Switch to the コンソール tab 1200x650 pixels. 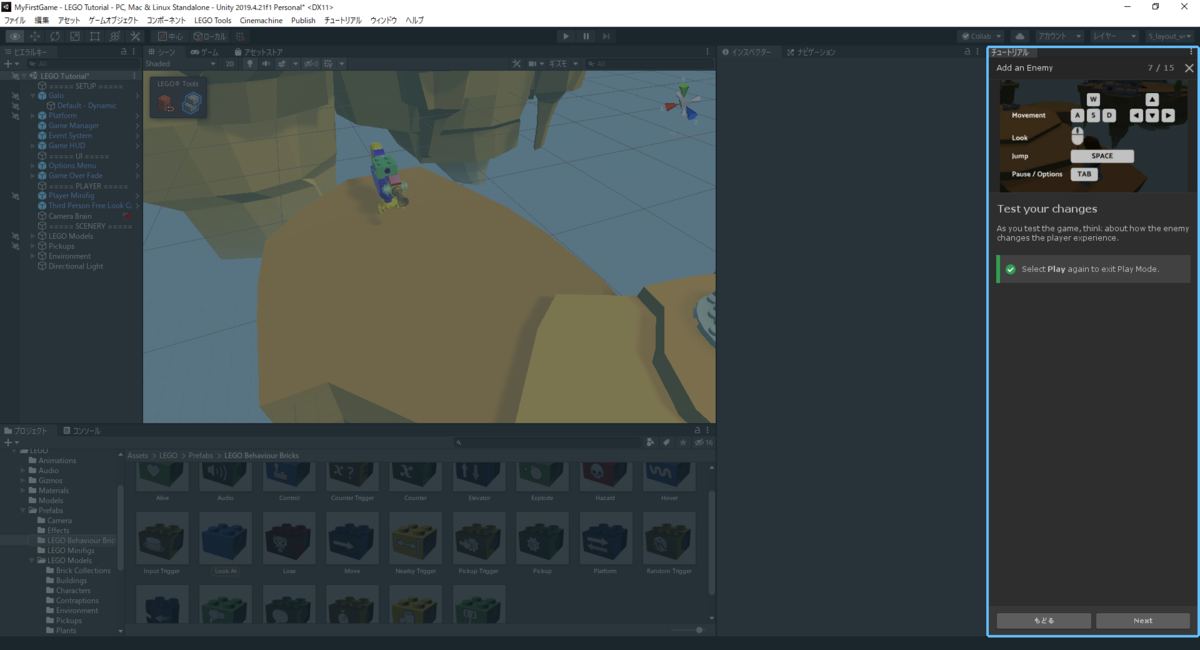[x=82, y=431]
